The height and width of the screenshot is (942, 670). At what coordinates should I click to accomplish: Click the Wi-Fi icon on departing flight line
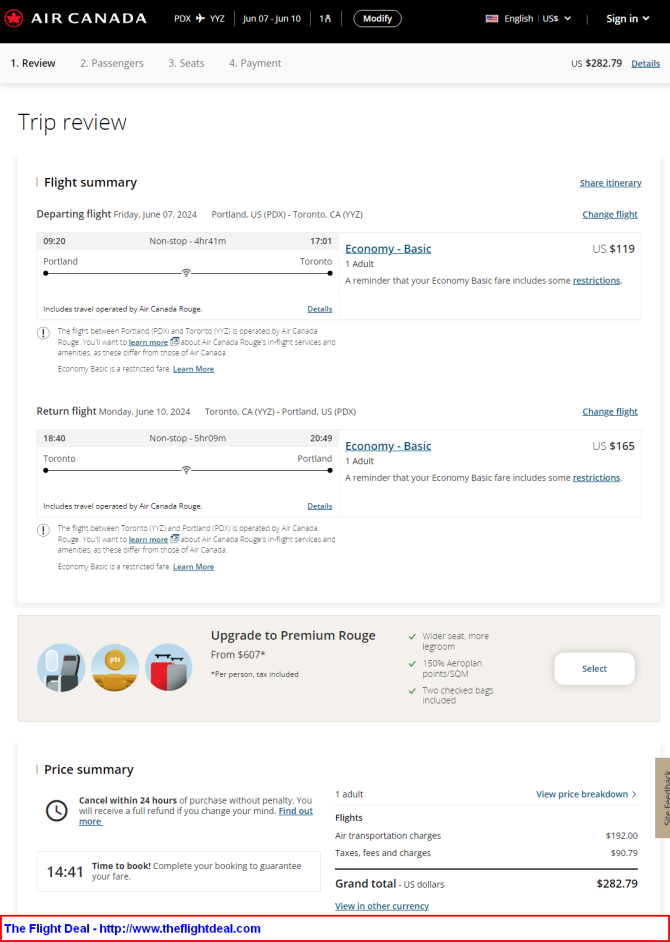[186, 273]
